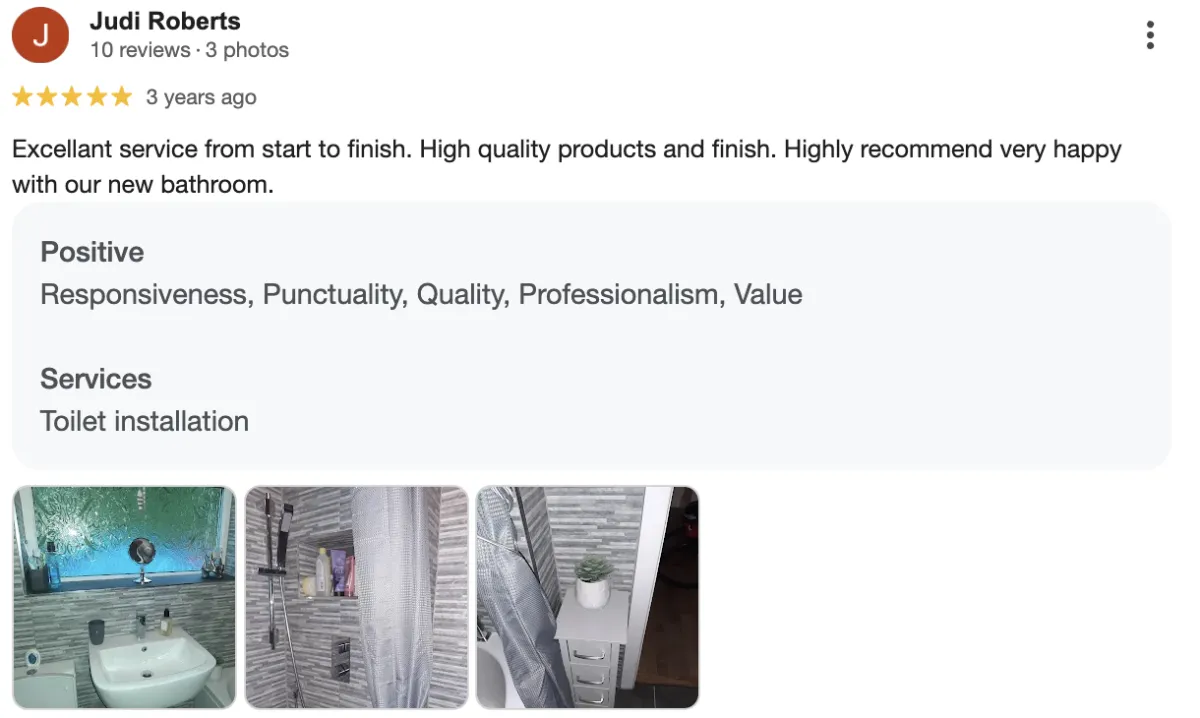Click the 'Professionalism' positive attribute

point(620,295)
